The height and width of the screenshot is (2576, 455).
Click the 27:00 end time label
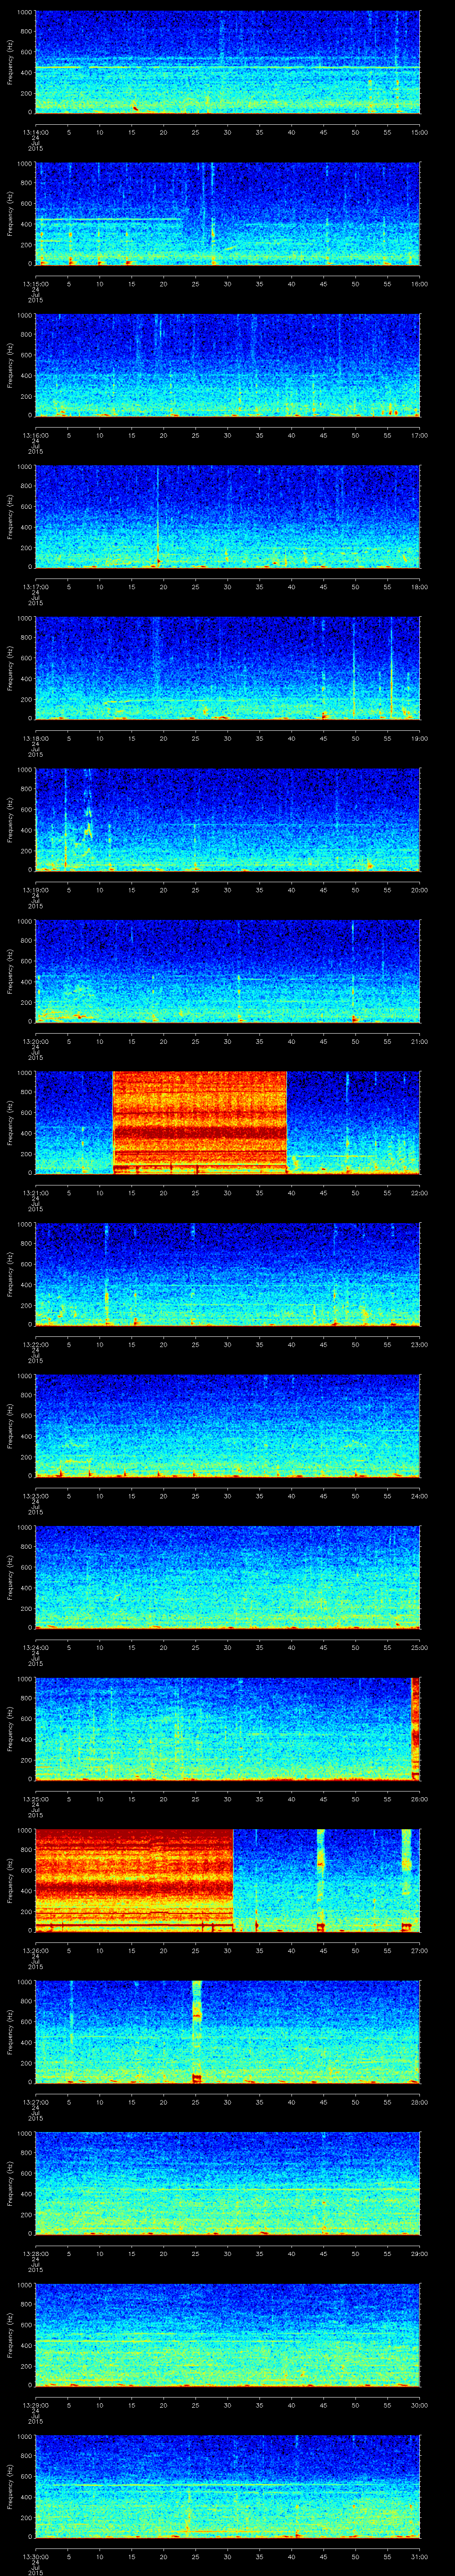point(419,1950)
